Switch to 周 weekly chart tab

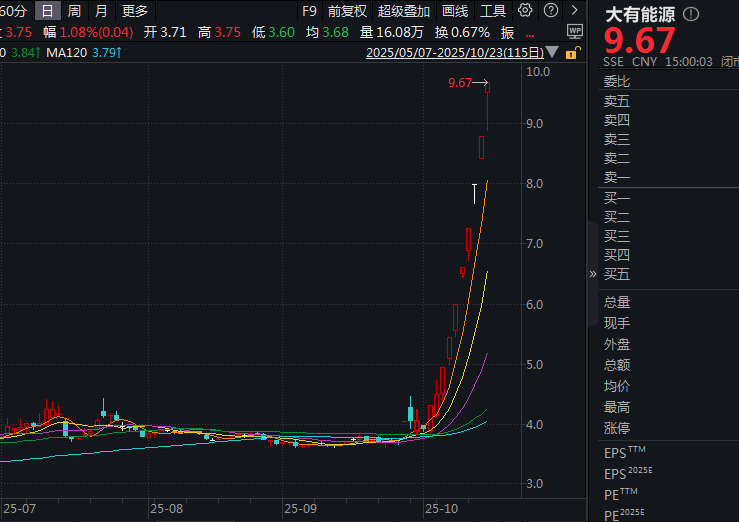[74, 11]
